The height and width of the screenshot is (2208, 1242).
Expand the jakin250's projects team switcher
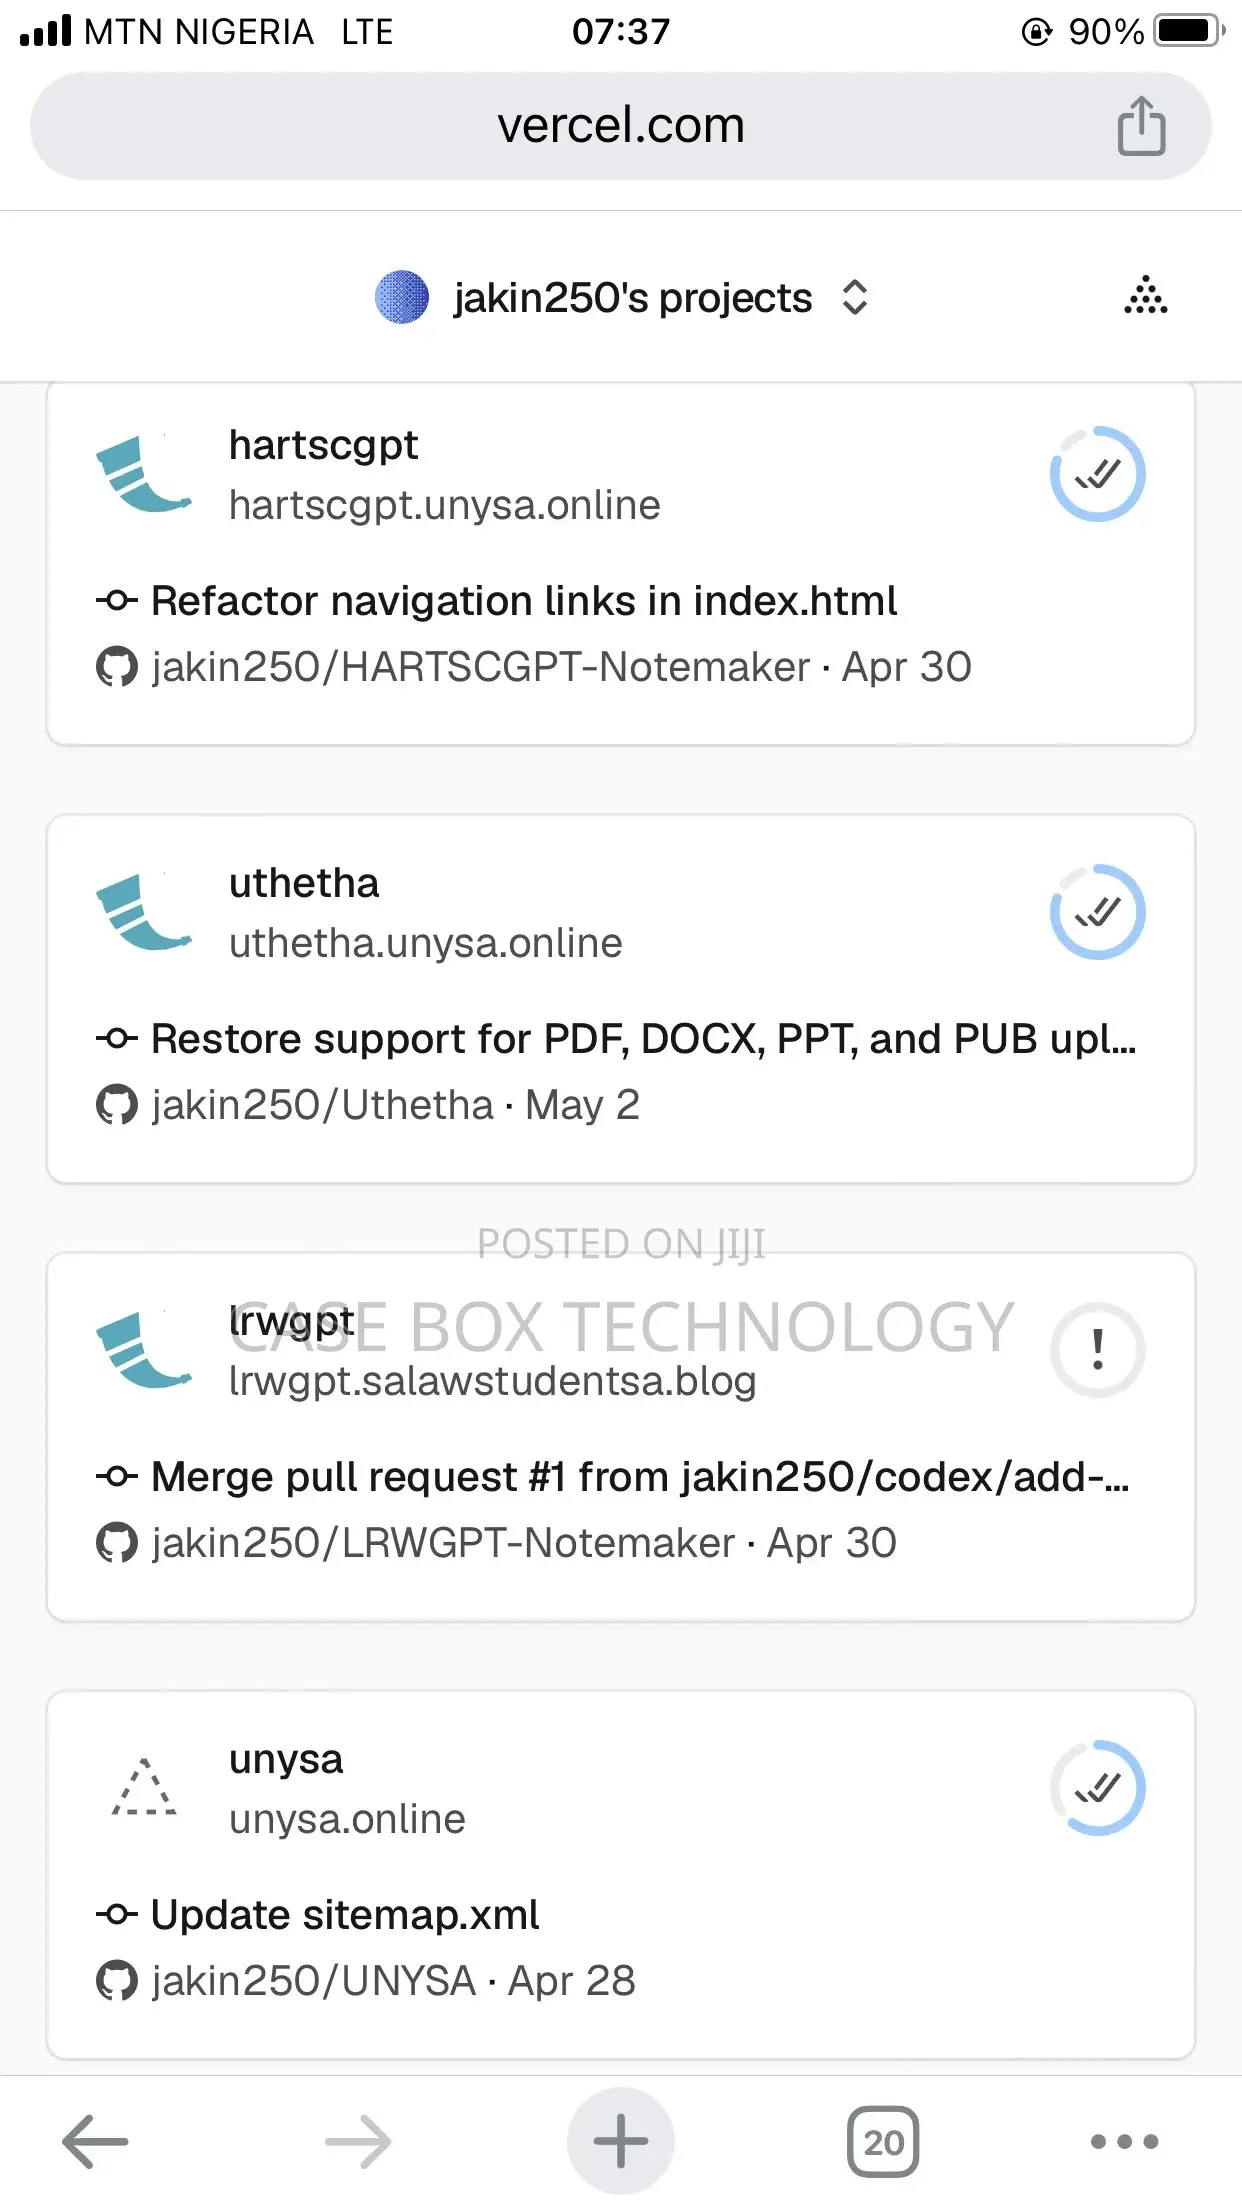tap(855, 297)
